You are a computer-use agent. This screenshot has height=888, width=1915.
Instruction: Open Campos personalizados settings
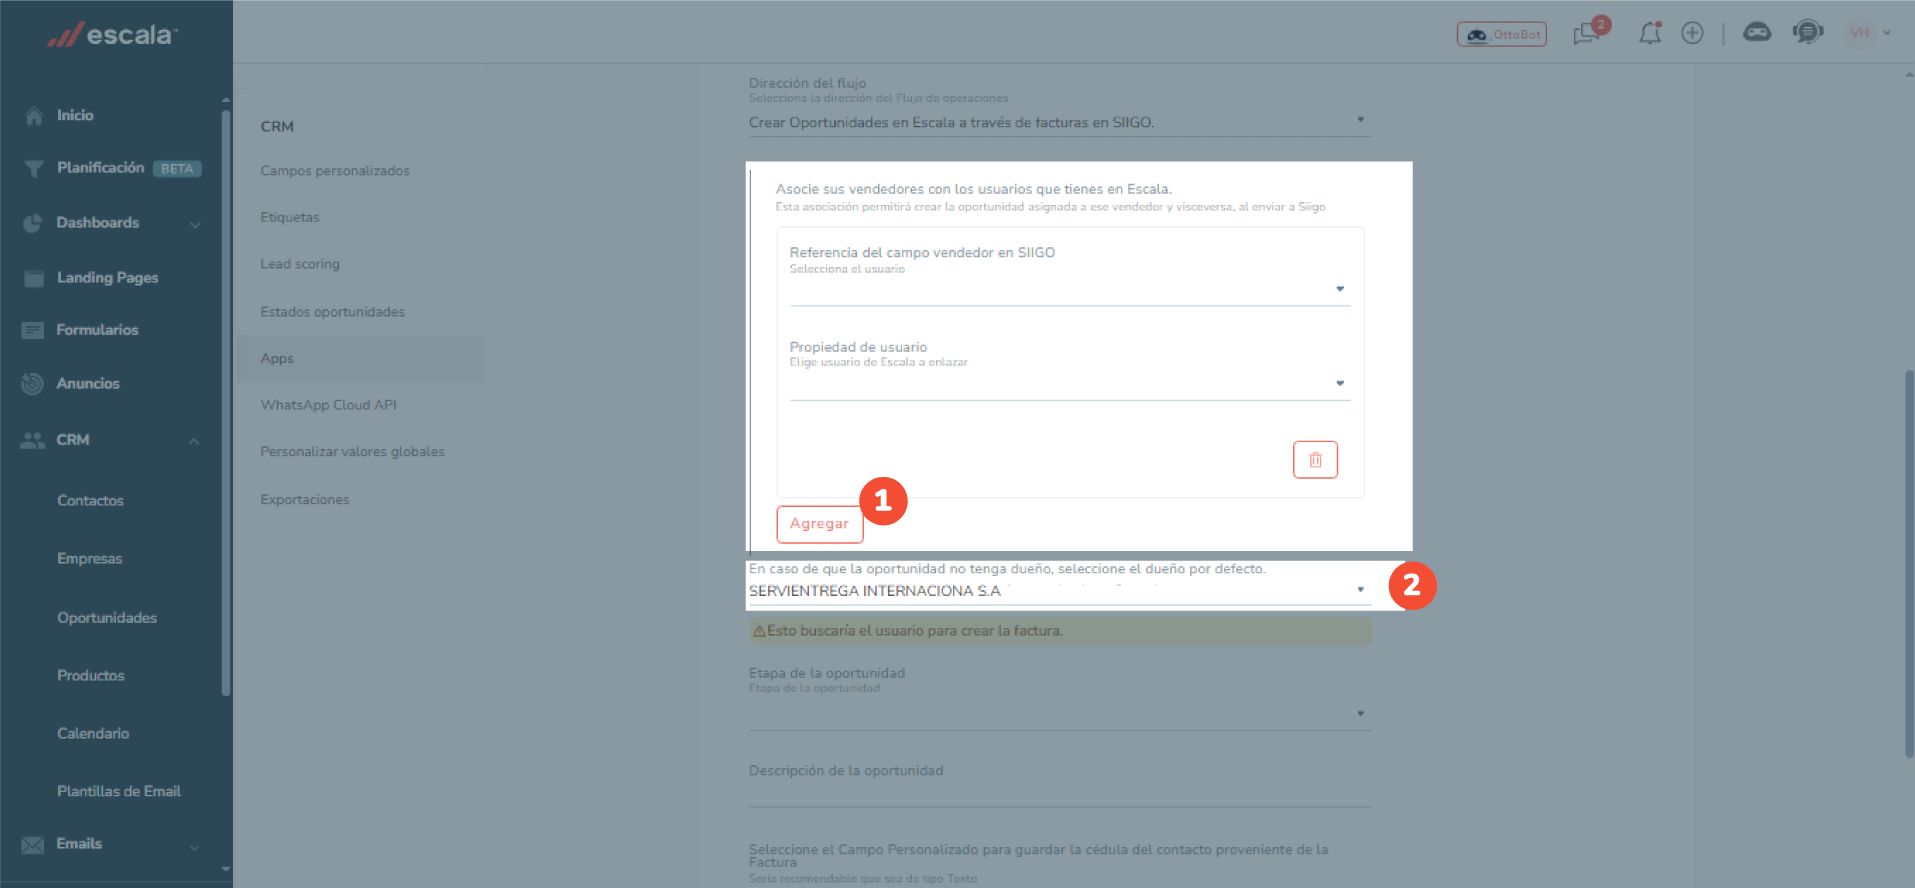335,171
